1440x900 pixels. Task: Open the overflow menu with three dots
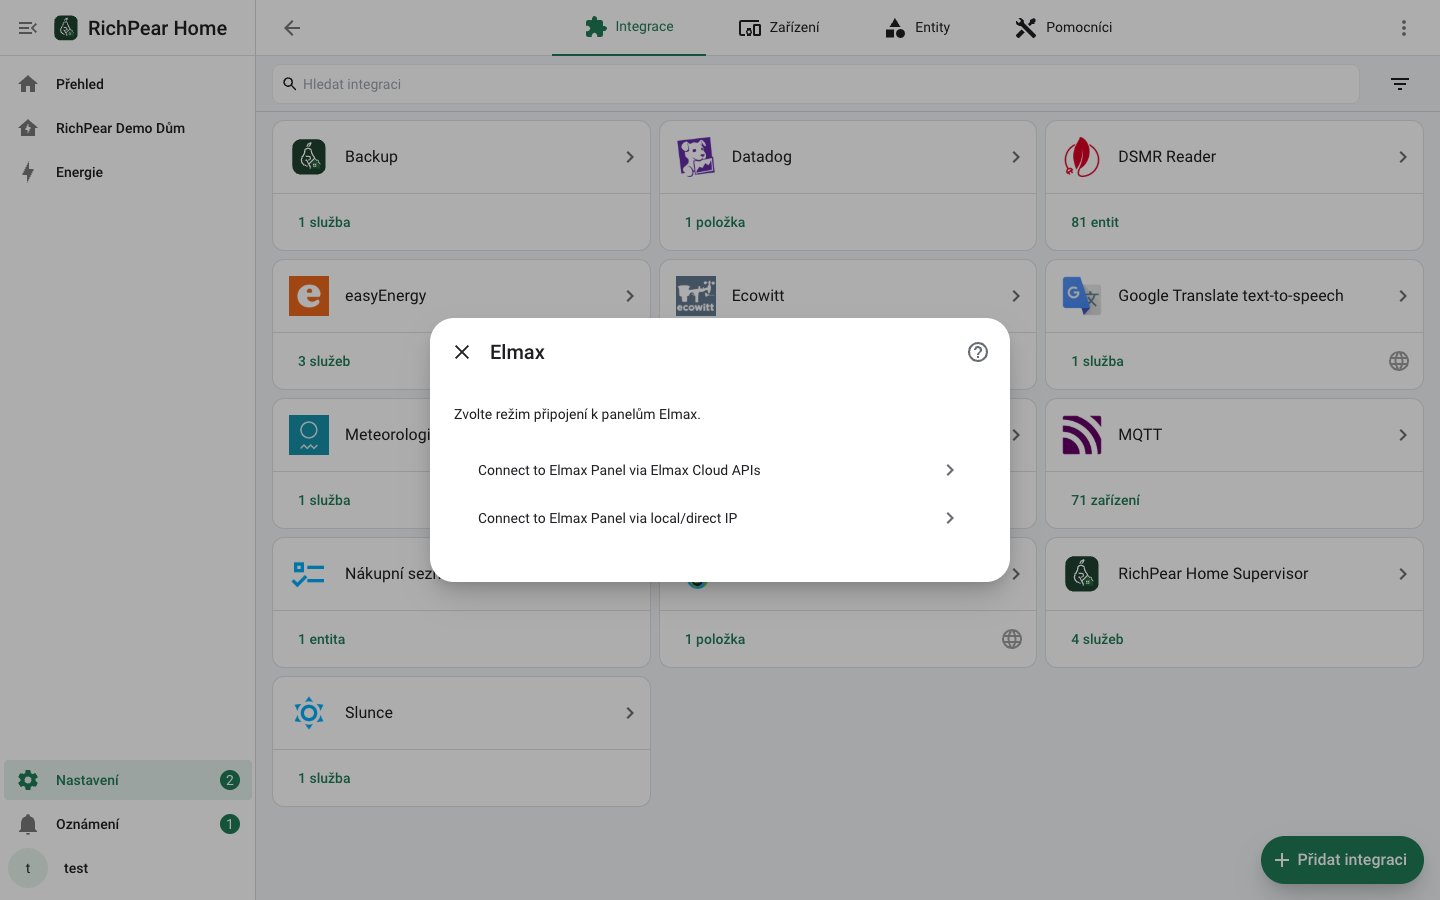click(x=1404, y=28)
